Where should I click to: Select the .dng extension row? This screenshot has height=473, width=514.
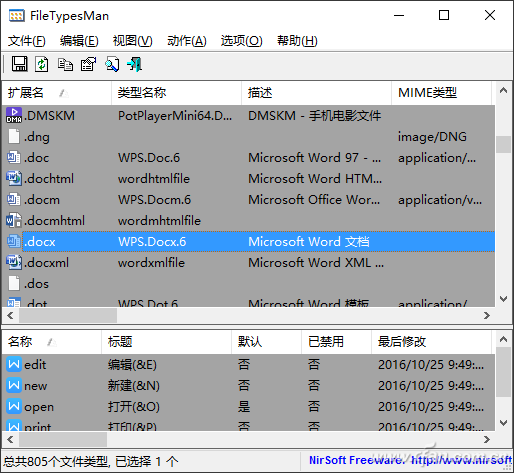(x=248, y=136)
